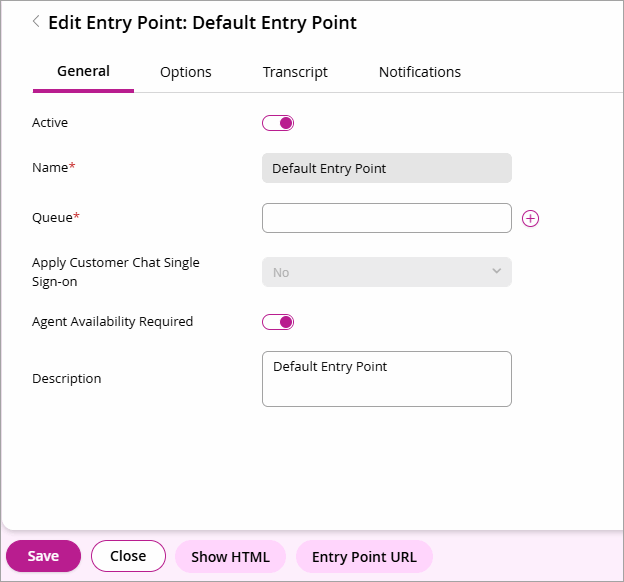Switch to the General tab
The height and width of the screenshot is (582, 624).
tap(83, 72)
